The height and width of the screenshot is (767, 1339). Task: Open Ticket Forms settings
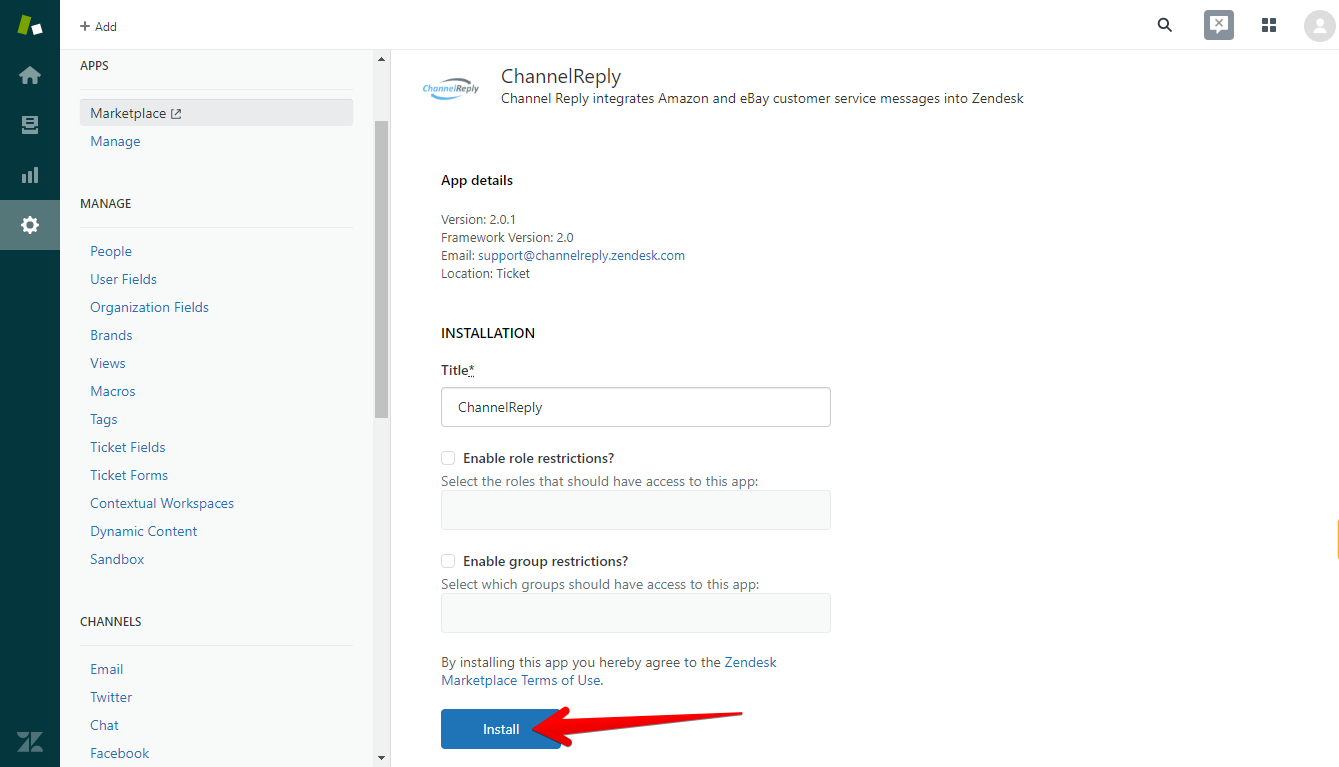[129, 475]
